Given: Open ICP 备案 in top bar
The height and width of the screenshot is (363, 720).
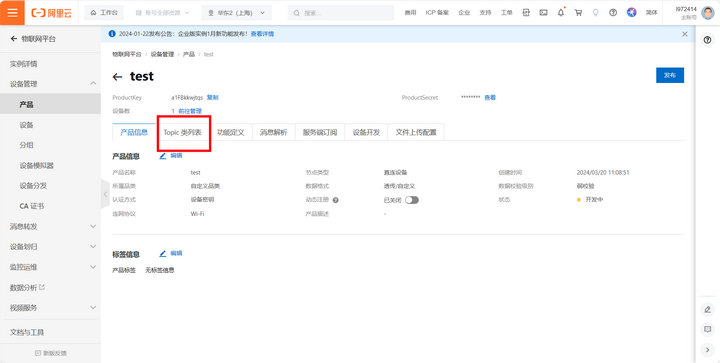Looking at the screenshot, I should (437, 13).
